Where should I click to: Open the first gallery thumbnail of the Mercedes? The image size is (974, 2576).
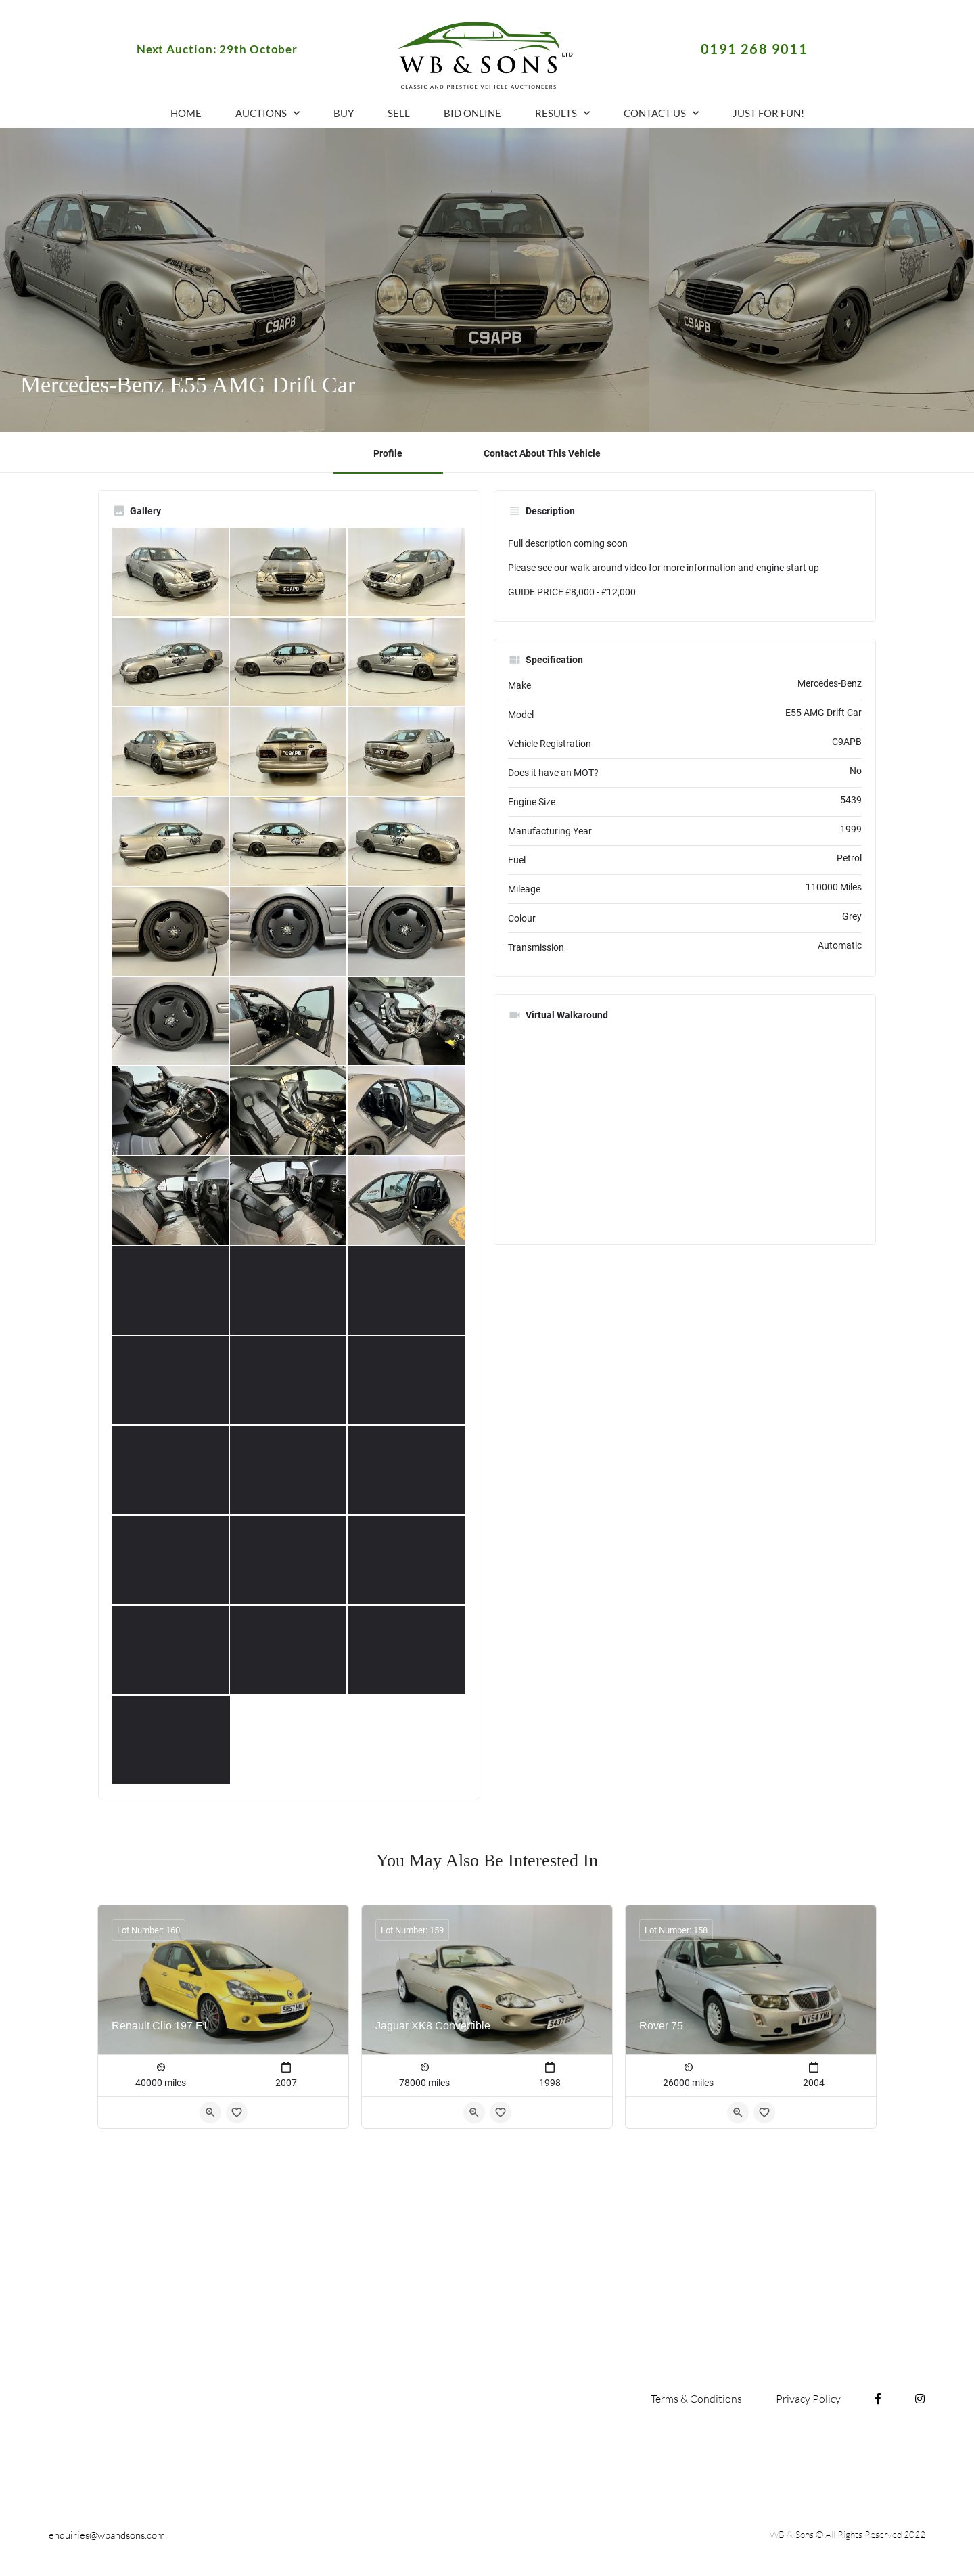click(170, 572)
